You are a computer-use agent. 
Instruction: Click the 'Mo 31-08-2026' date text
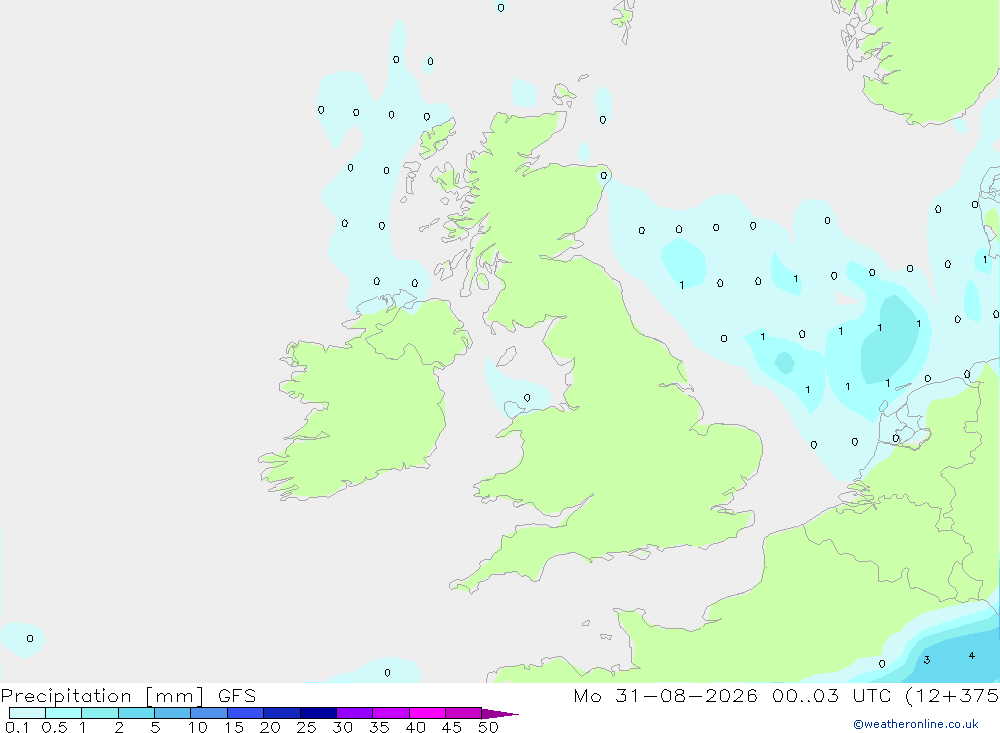coord(665,695)
